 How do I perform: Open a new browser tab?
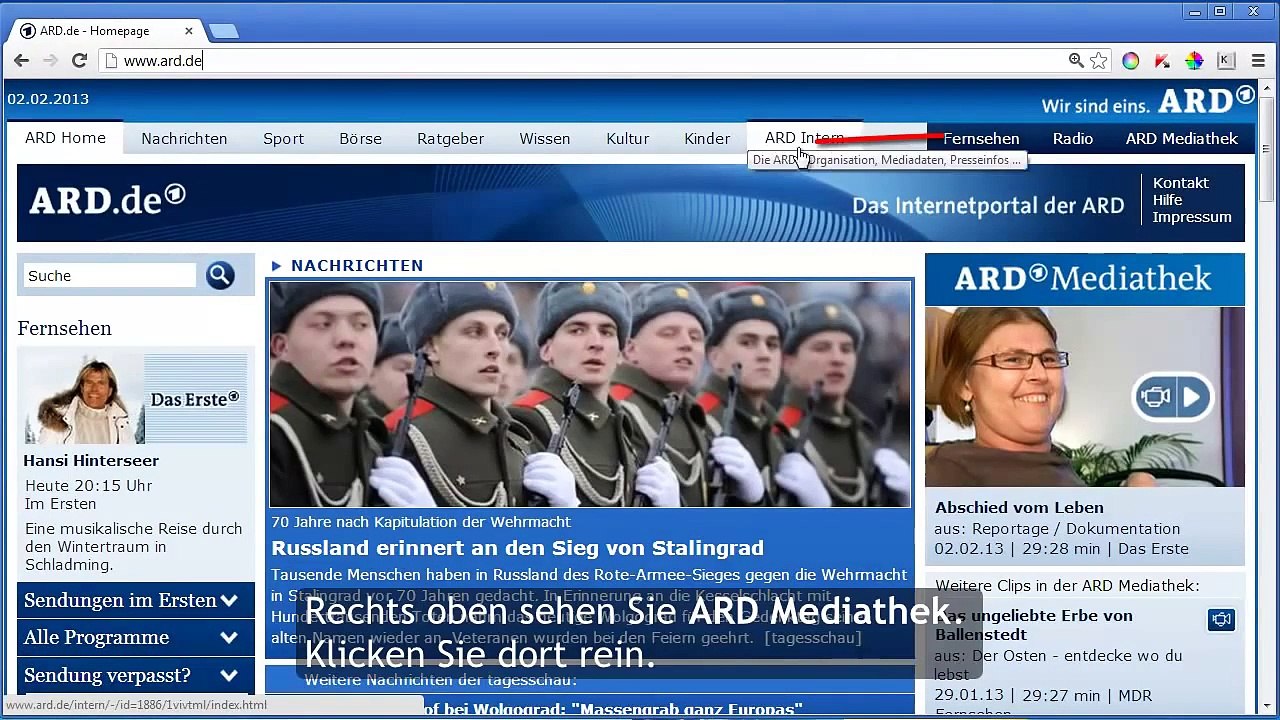click(223, 31)
